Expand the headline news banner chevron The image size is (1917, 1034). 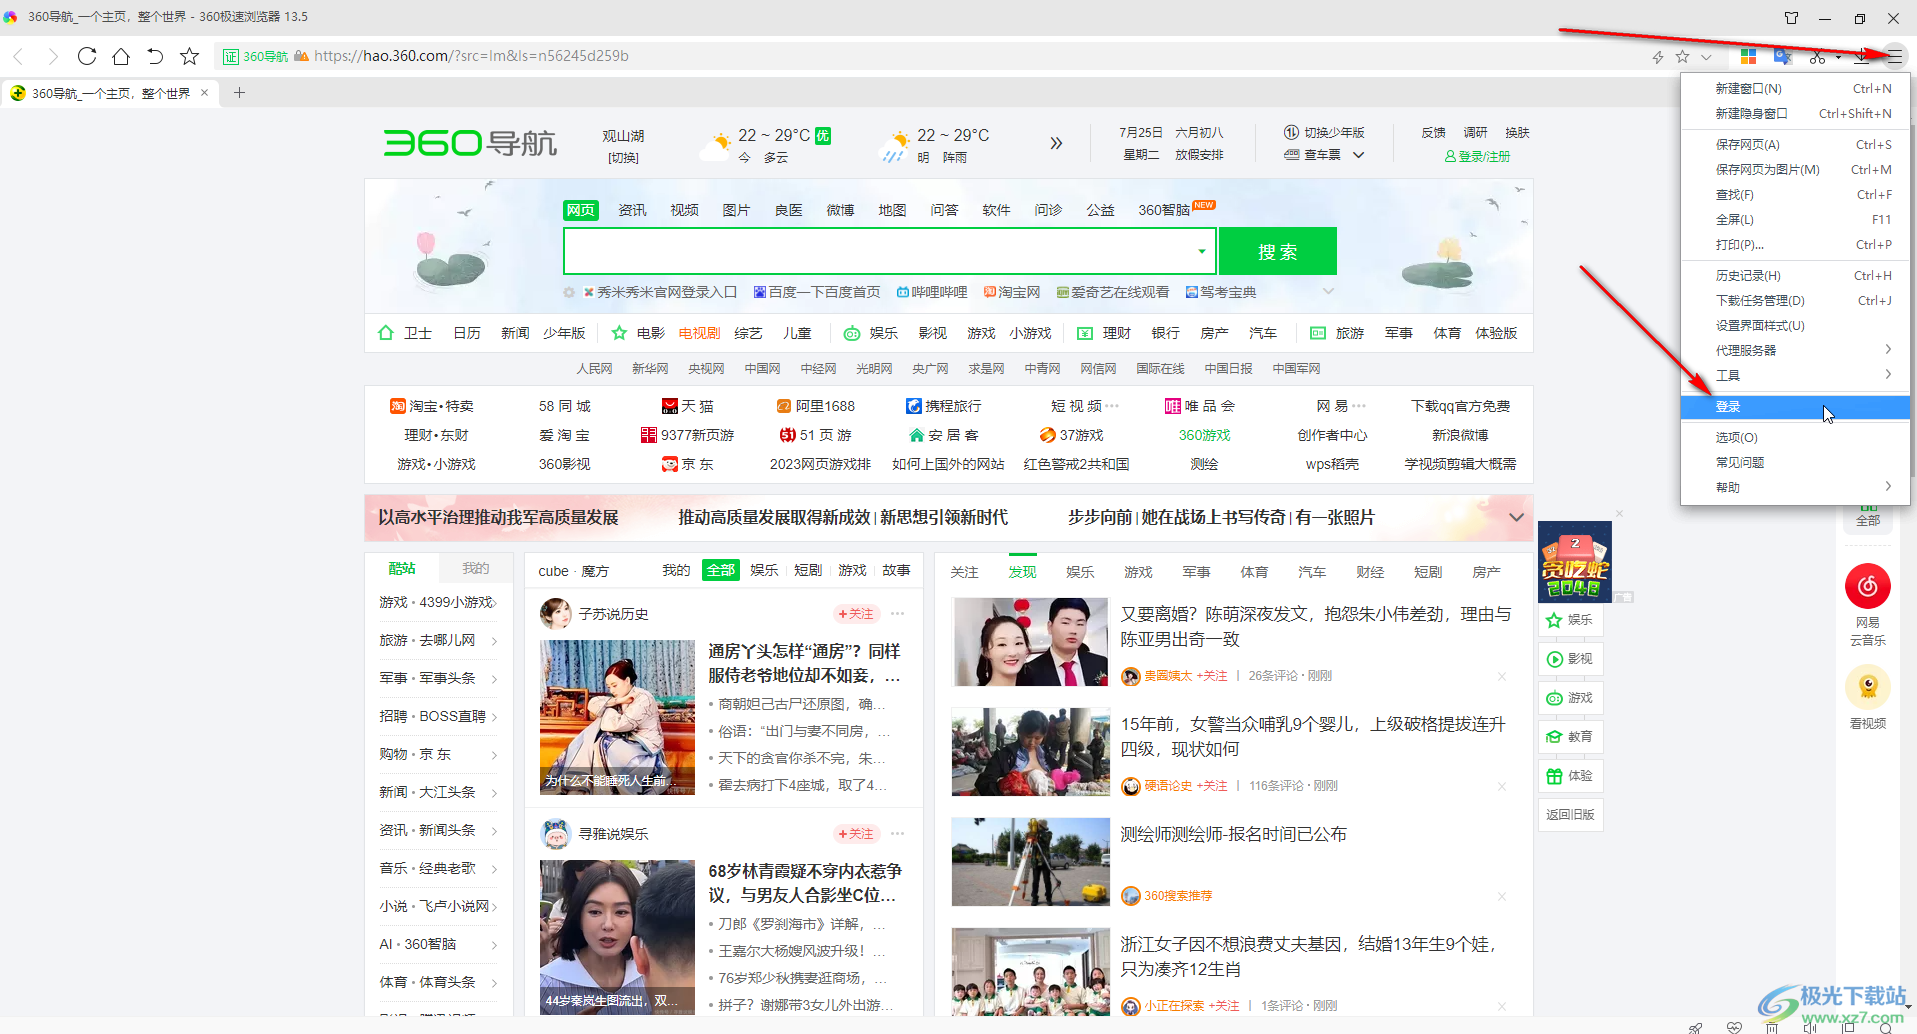(1516, 517)
